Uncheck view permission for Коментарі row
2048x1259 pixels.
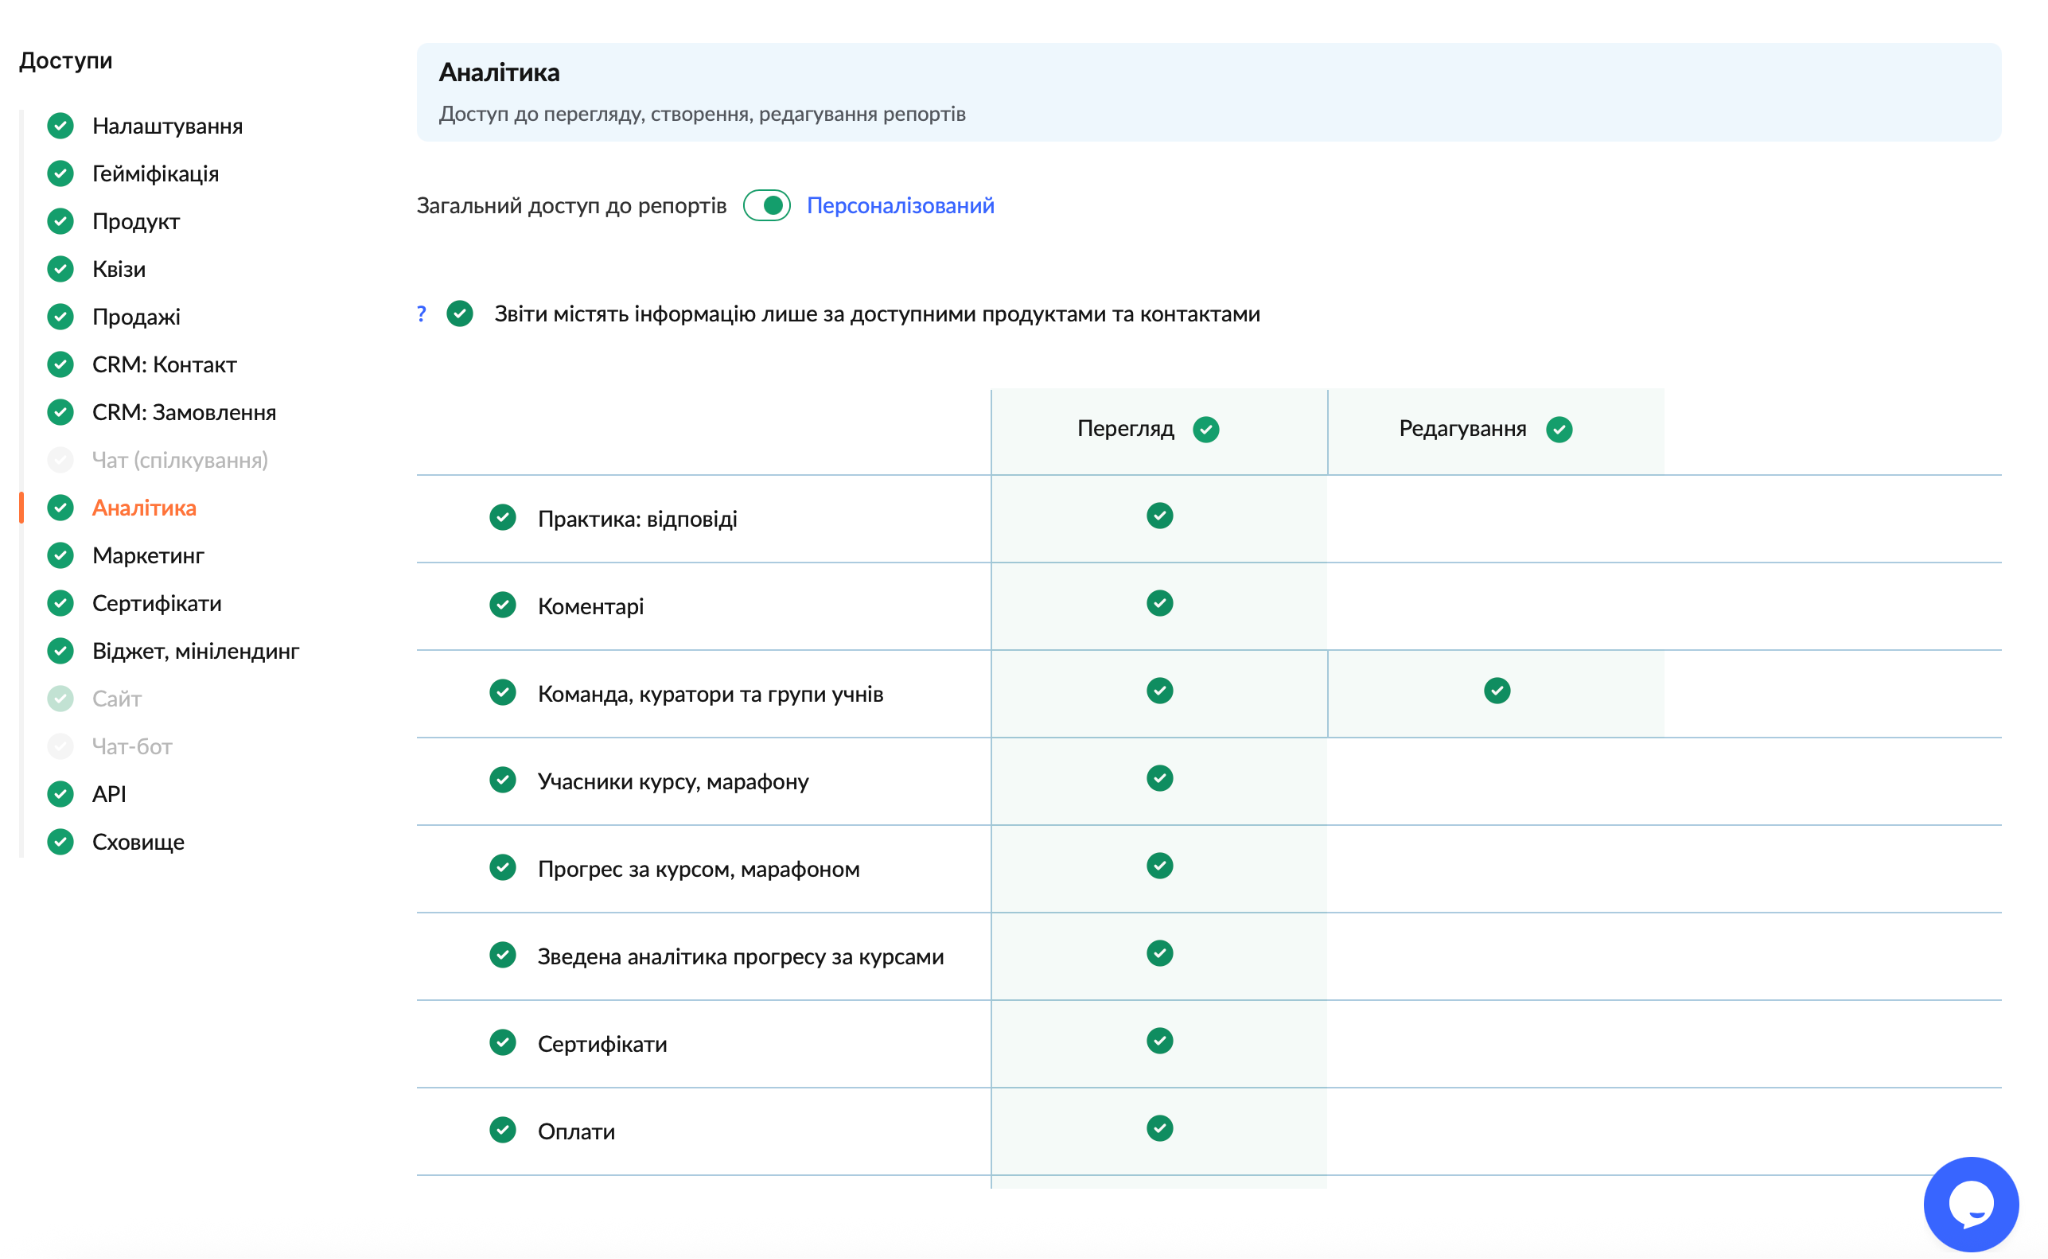(x=1160, y=603)
